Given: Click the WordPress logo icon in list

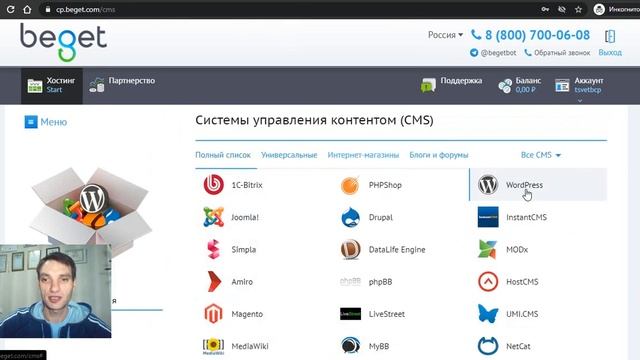Looking at the screenshot, I should pyautogui.click(x=488, y=184).
